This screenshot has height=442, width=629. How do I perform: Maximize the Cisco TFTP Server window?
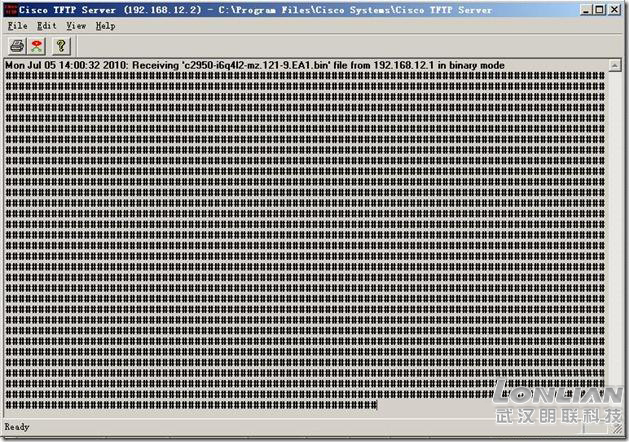pyautogui.click(x=599, y=10)
